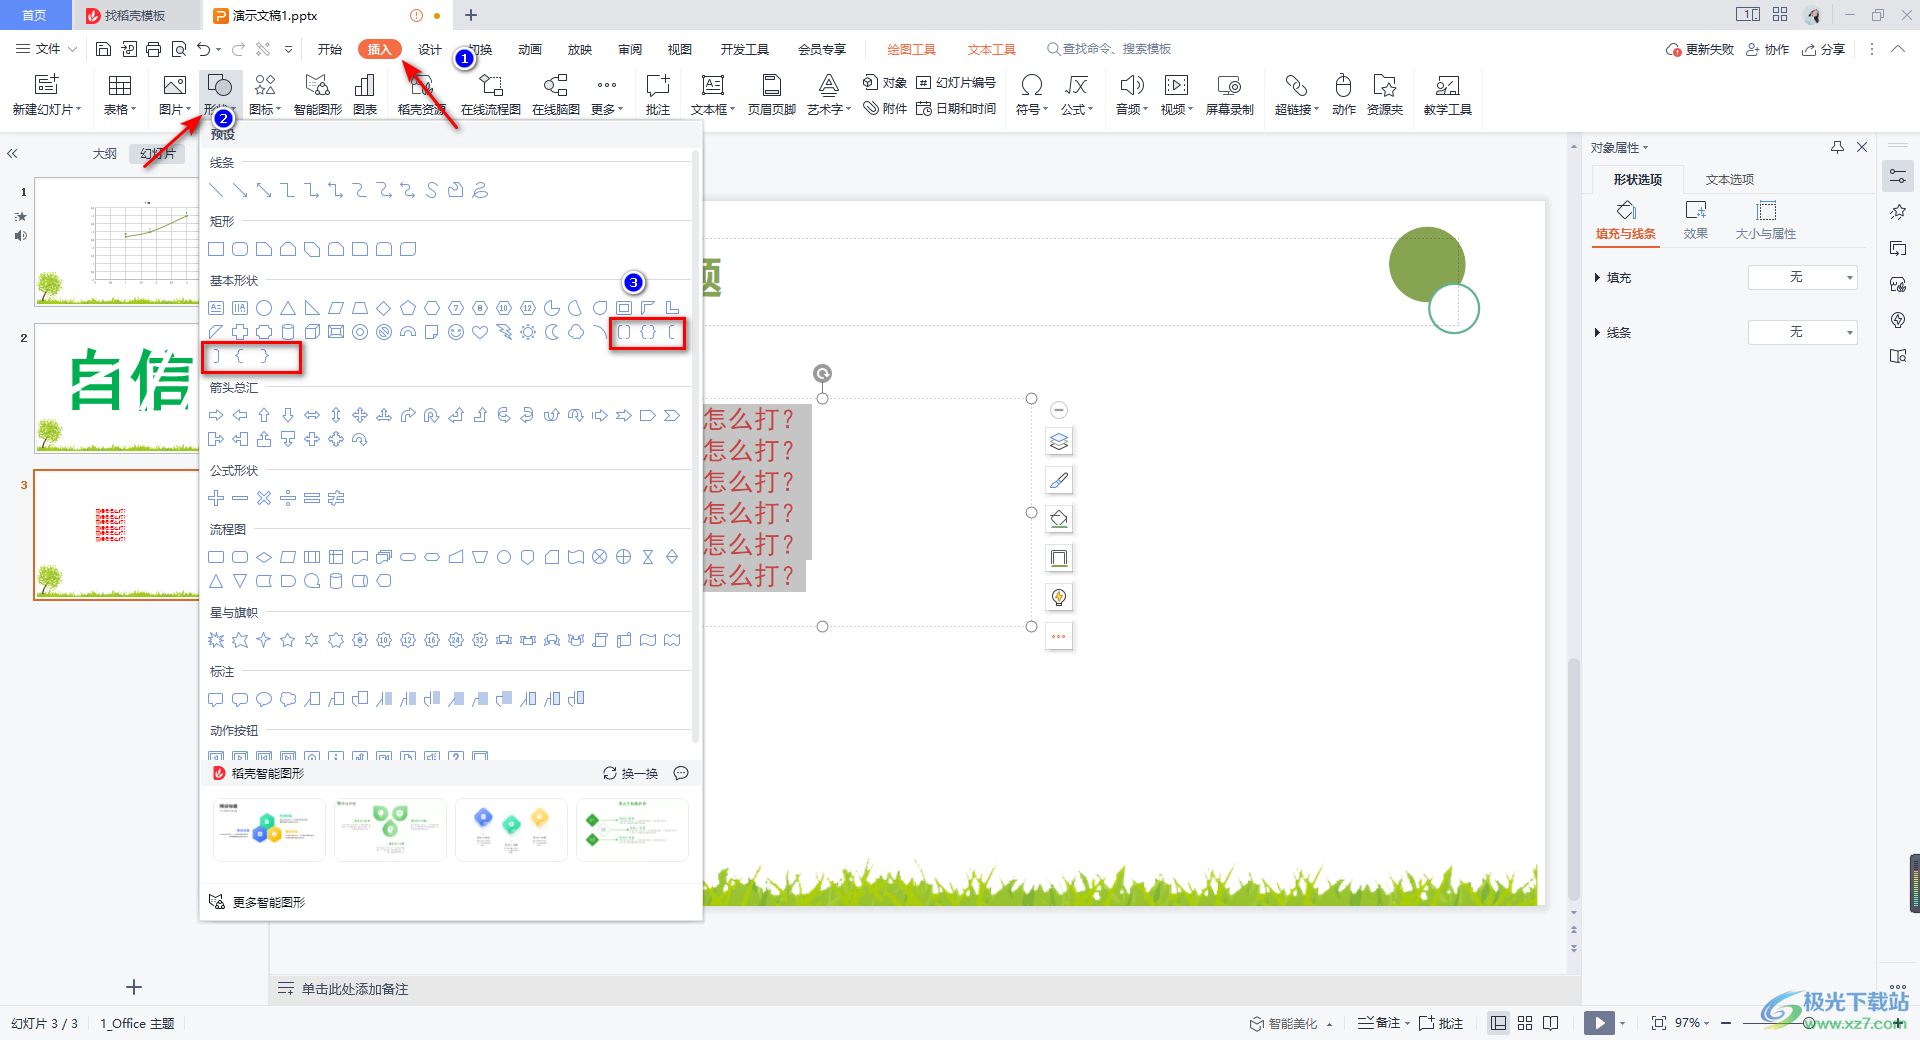Select the 5-point star shape
The width and height of the screenshot is (1920, 1040).
[288, 640]
